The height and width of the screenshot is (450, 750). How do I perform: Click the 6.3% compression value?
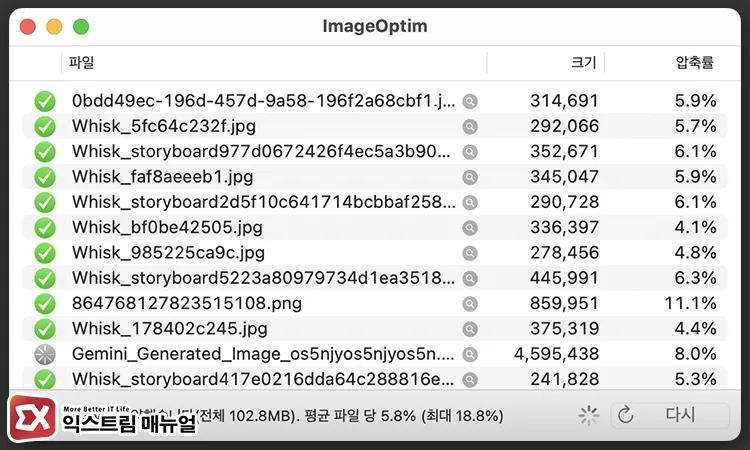pos(695,278)
